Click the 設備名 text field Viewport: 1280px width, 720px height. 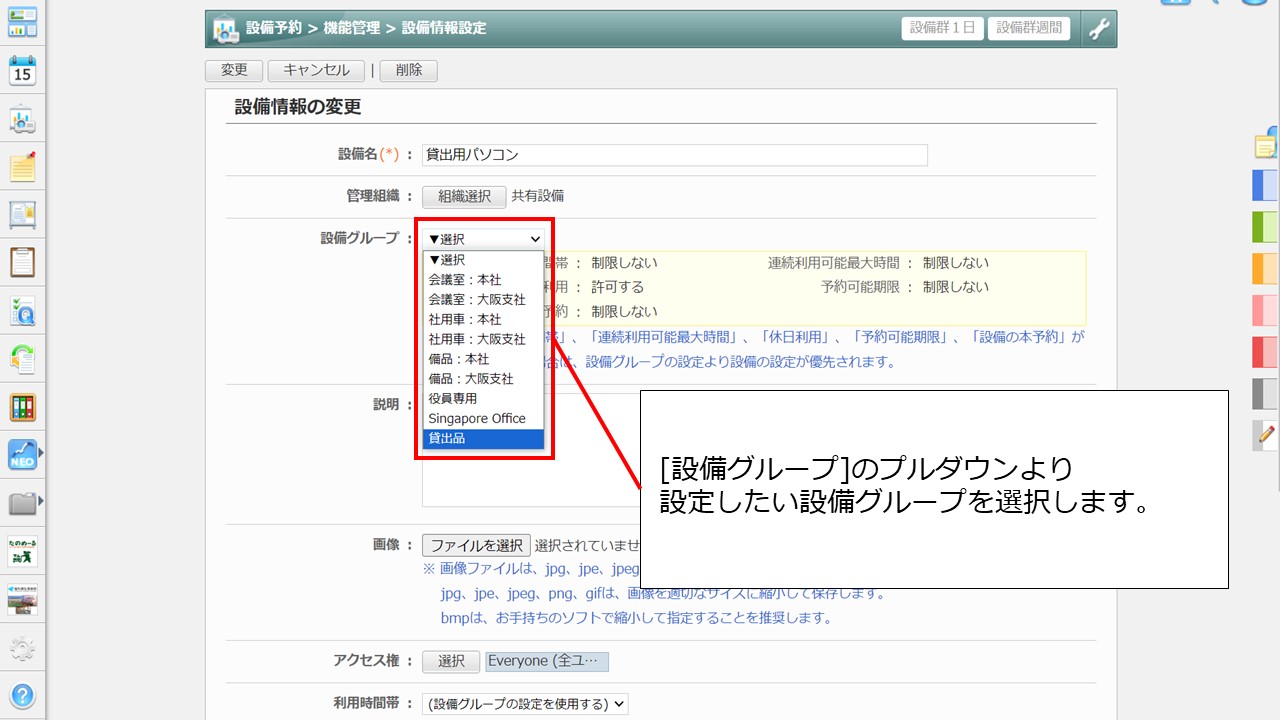[675, 155]
